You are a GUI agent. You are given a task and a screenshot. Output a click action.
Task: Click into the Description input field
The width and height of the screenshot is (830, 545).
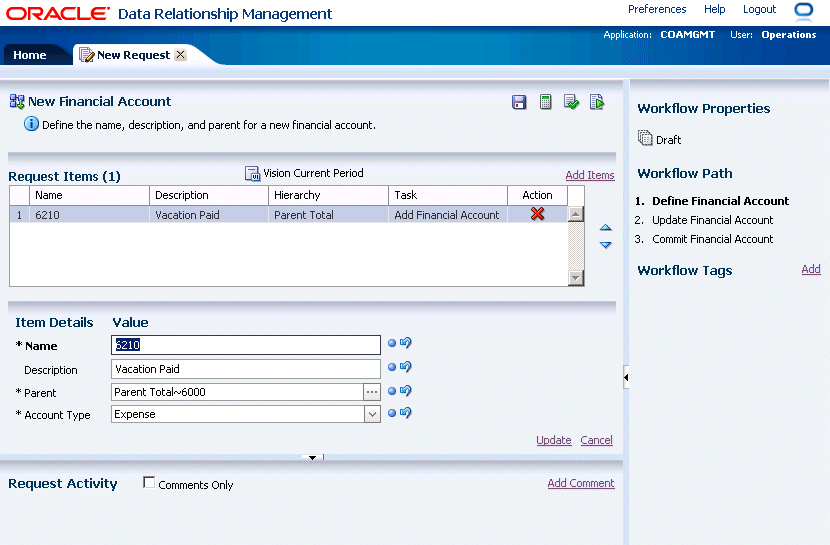pyautogui.click(x=246, y=369)
